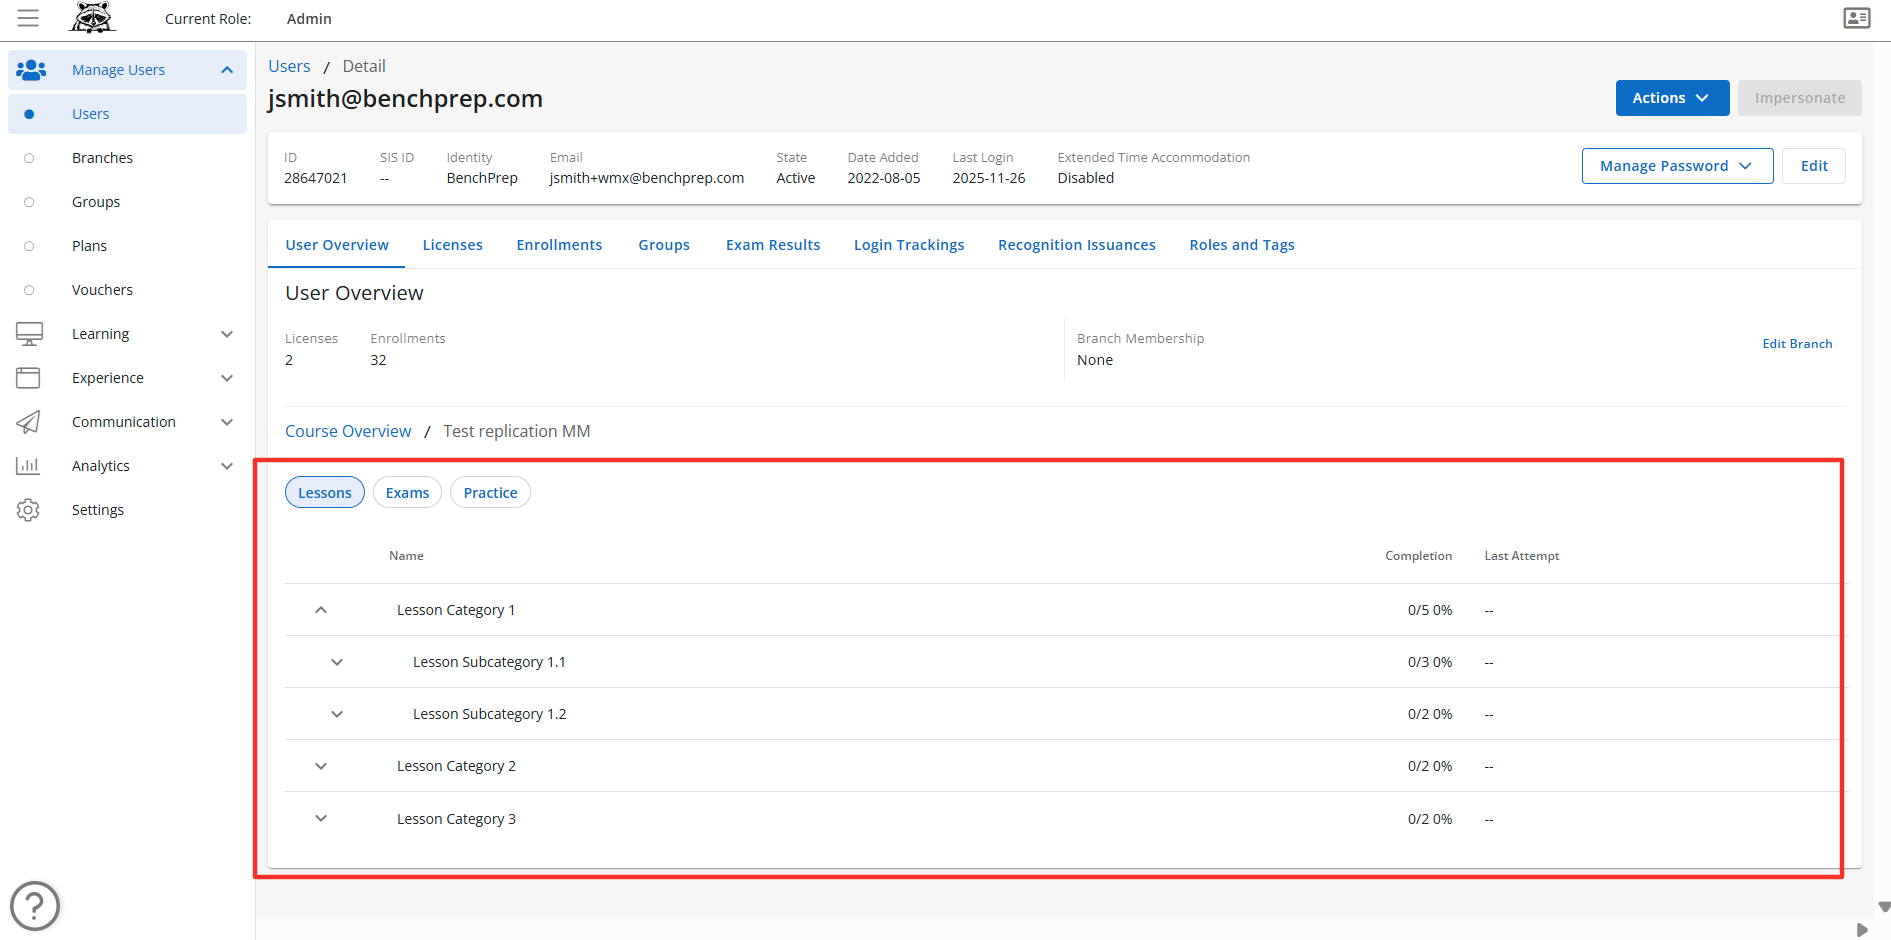The image size is (1891, 940).
Task: Open the user profile card icon
Action: pyautogui.click(x=1856, y=18)
